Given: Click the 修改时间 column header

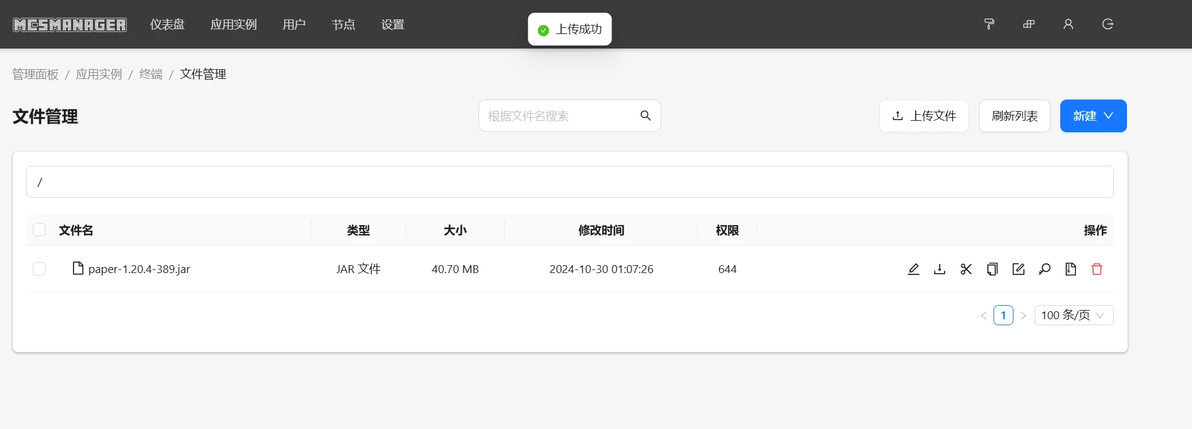Looking at the screenshot, I should (x=601, y=230).
